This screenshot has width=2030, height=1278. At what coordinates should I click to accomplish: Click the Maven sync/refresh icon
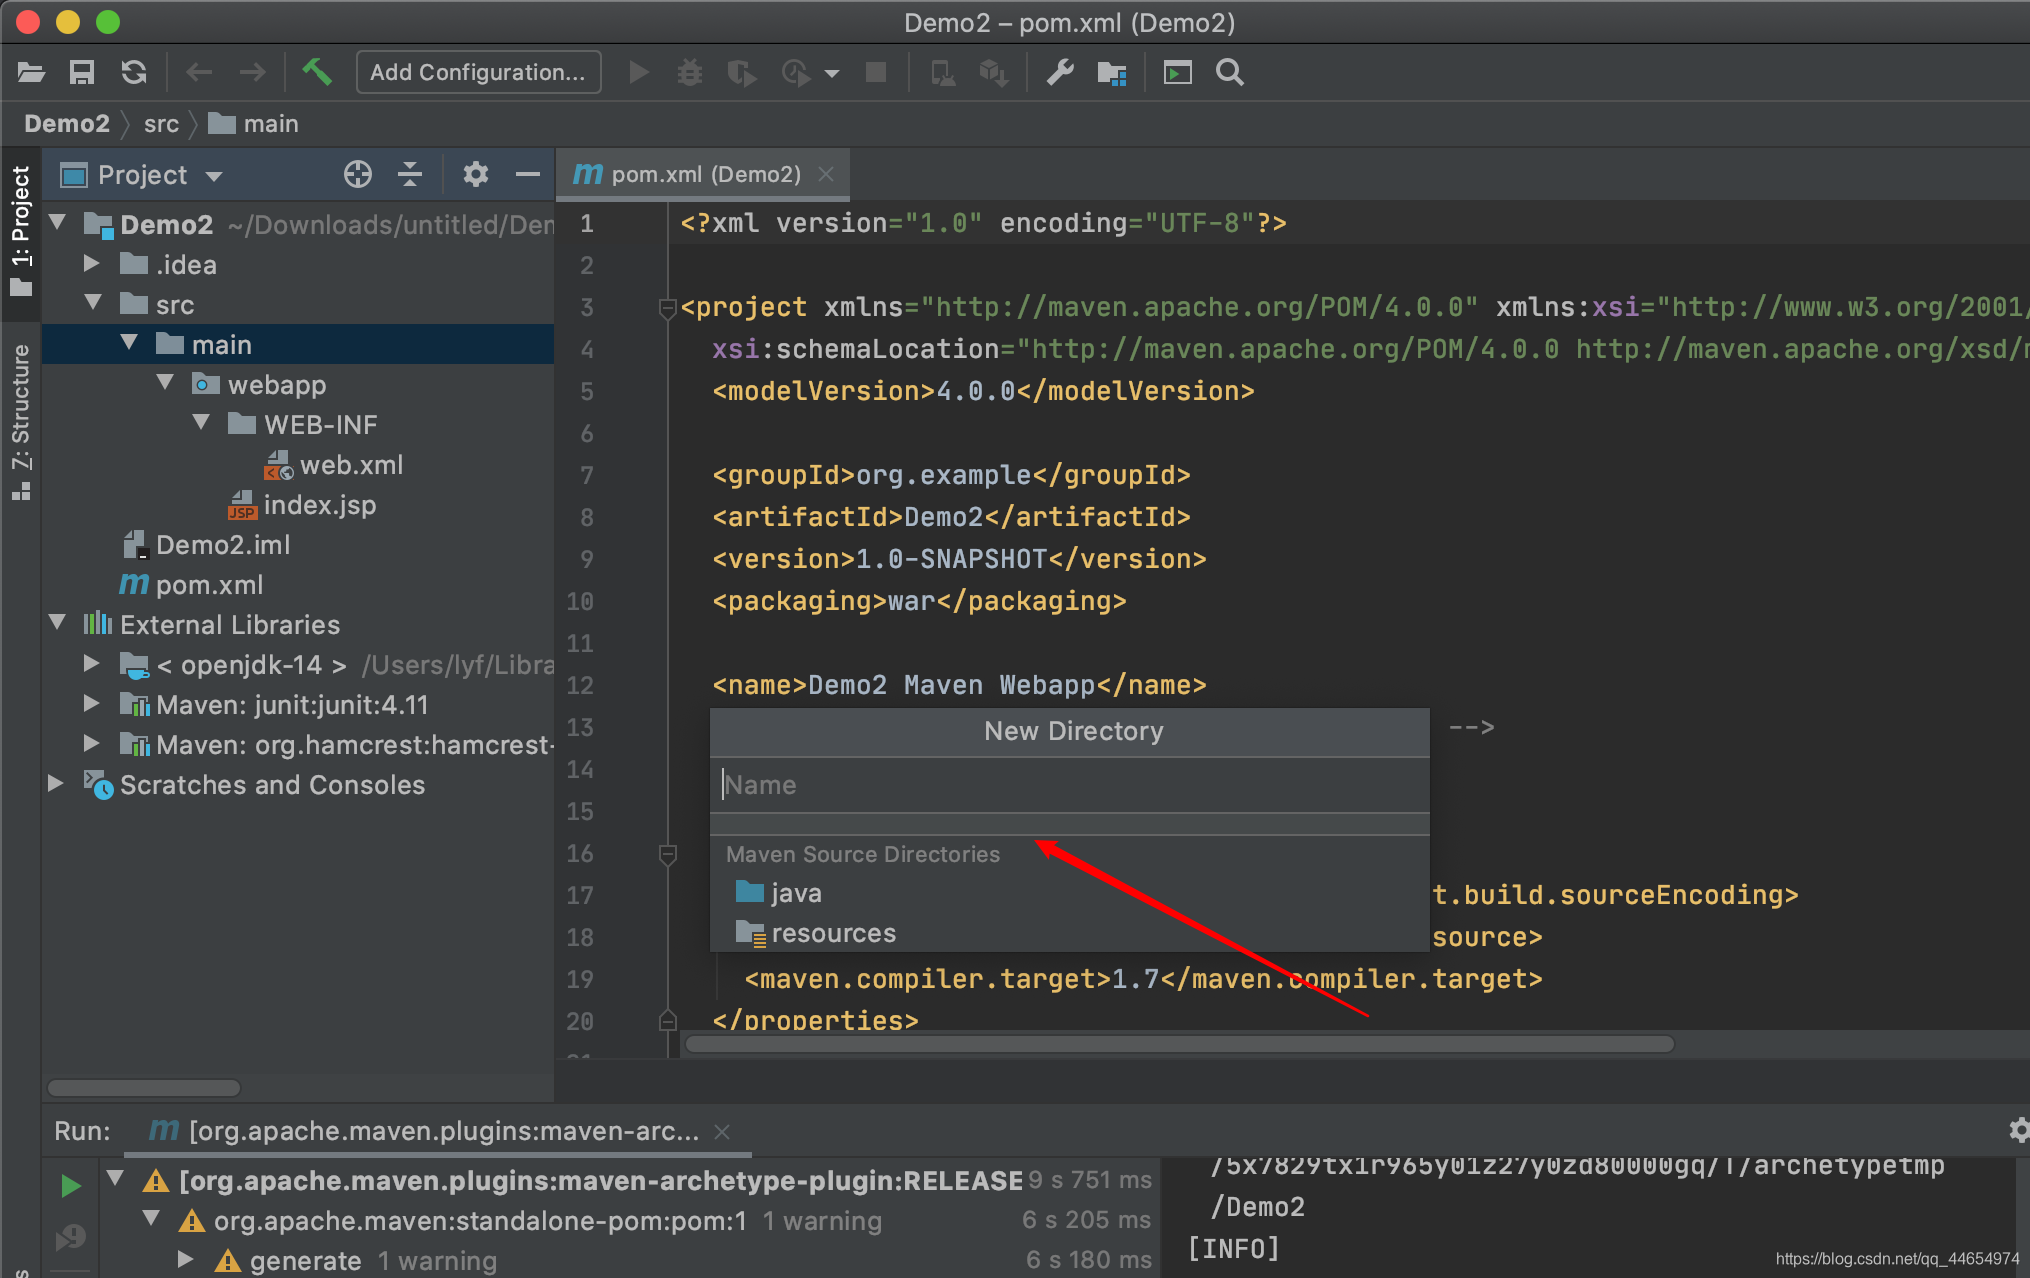coord(132,72)
